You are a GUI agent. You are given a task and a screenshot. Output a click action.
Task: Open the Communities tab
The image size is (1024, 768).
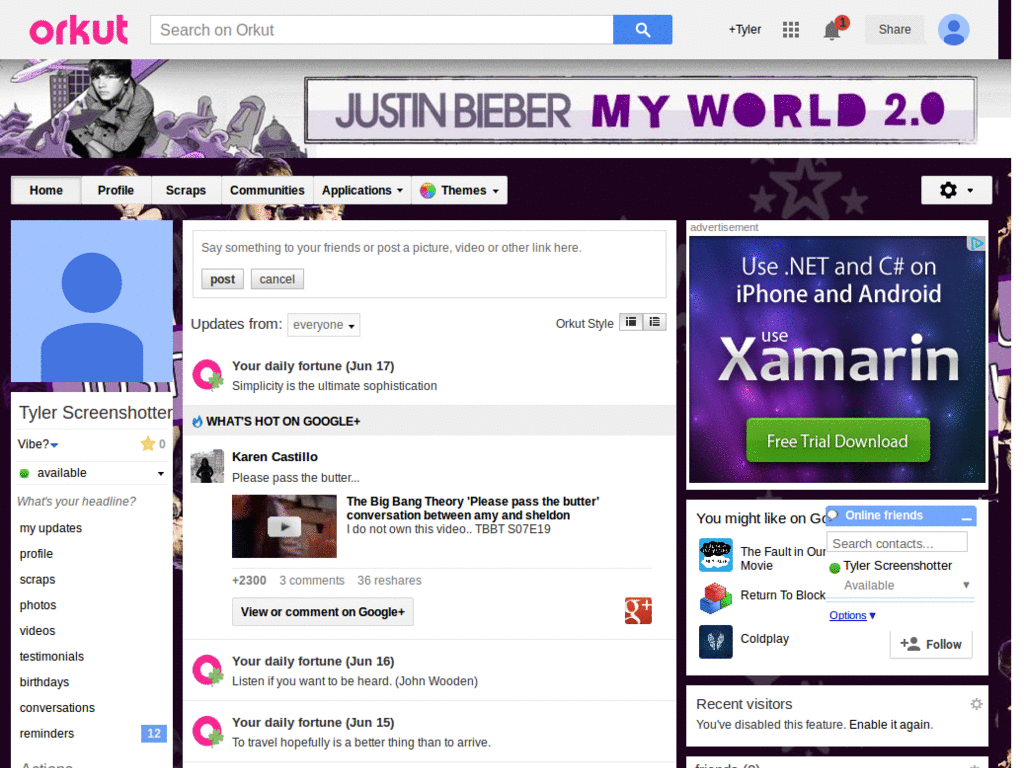coord(267,191)
